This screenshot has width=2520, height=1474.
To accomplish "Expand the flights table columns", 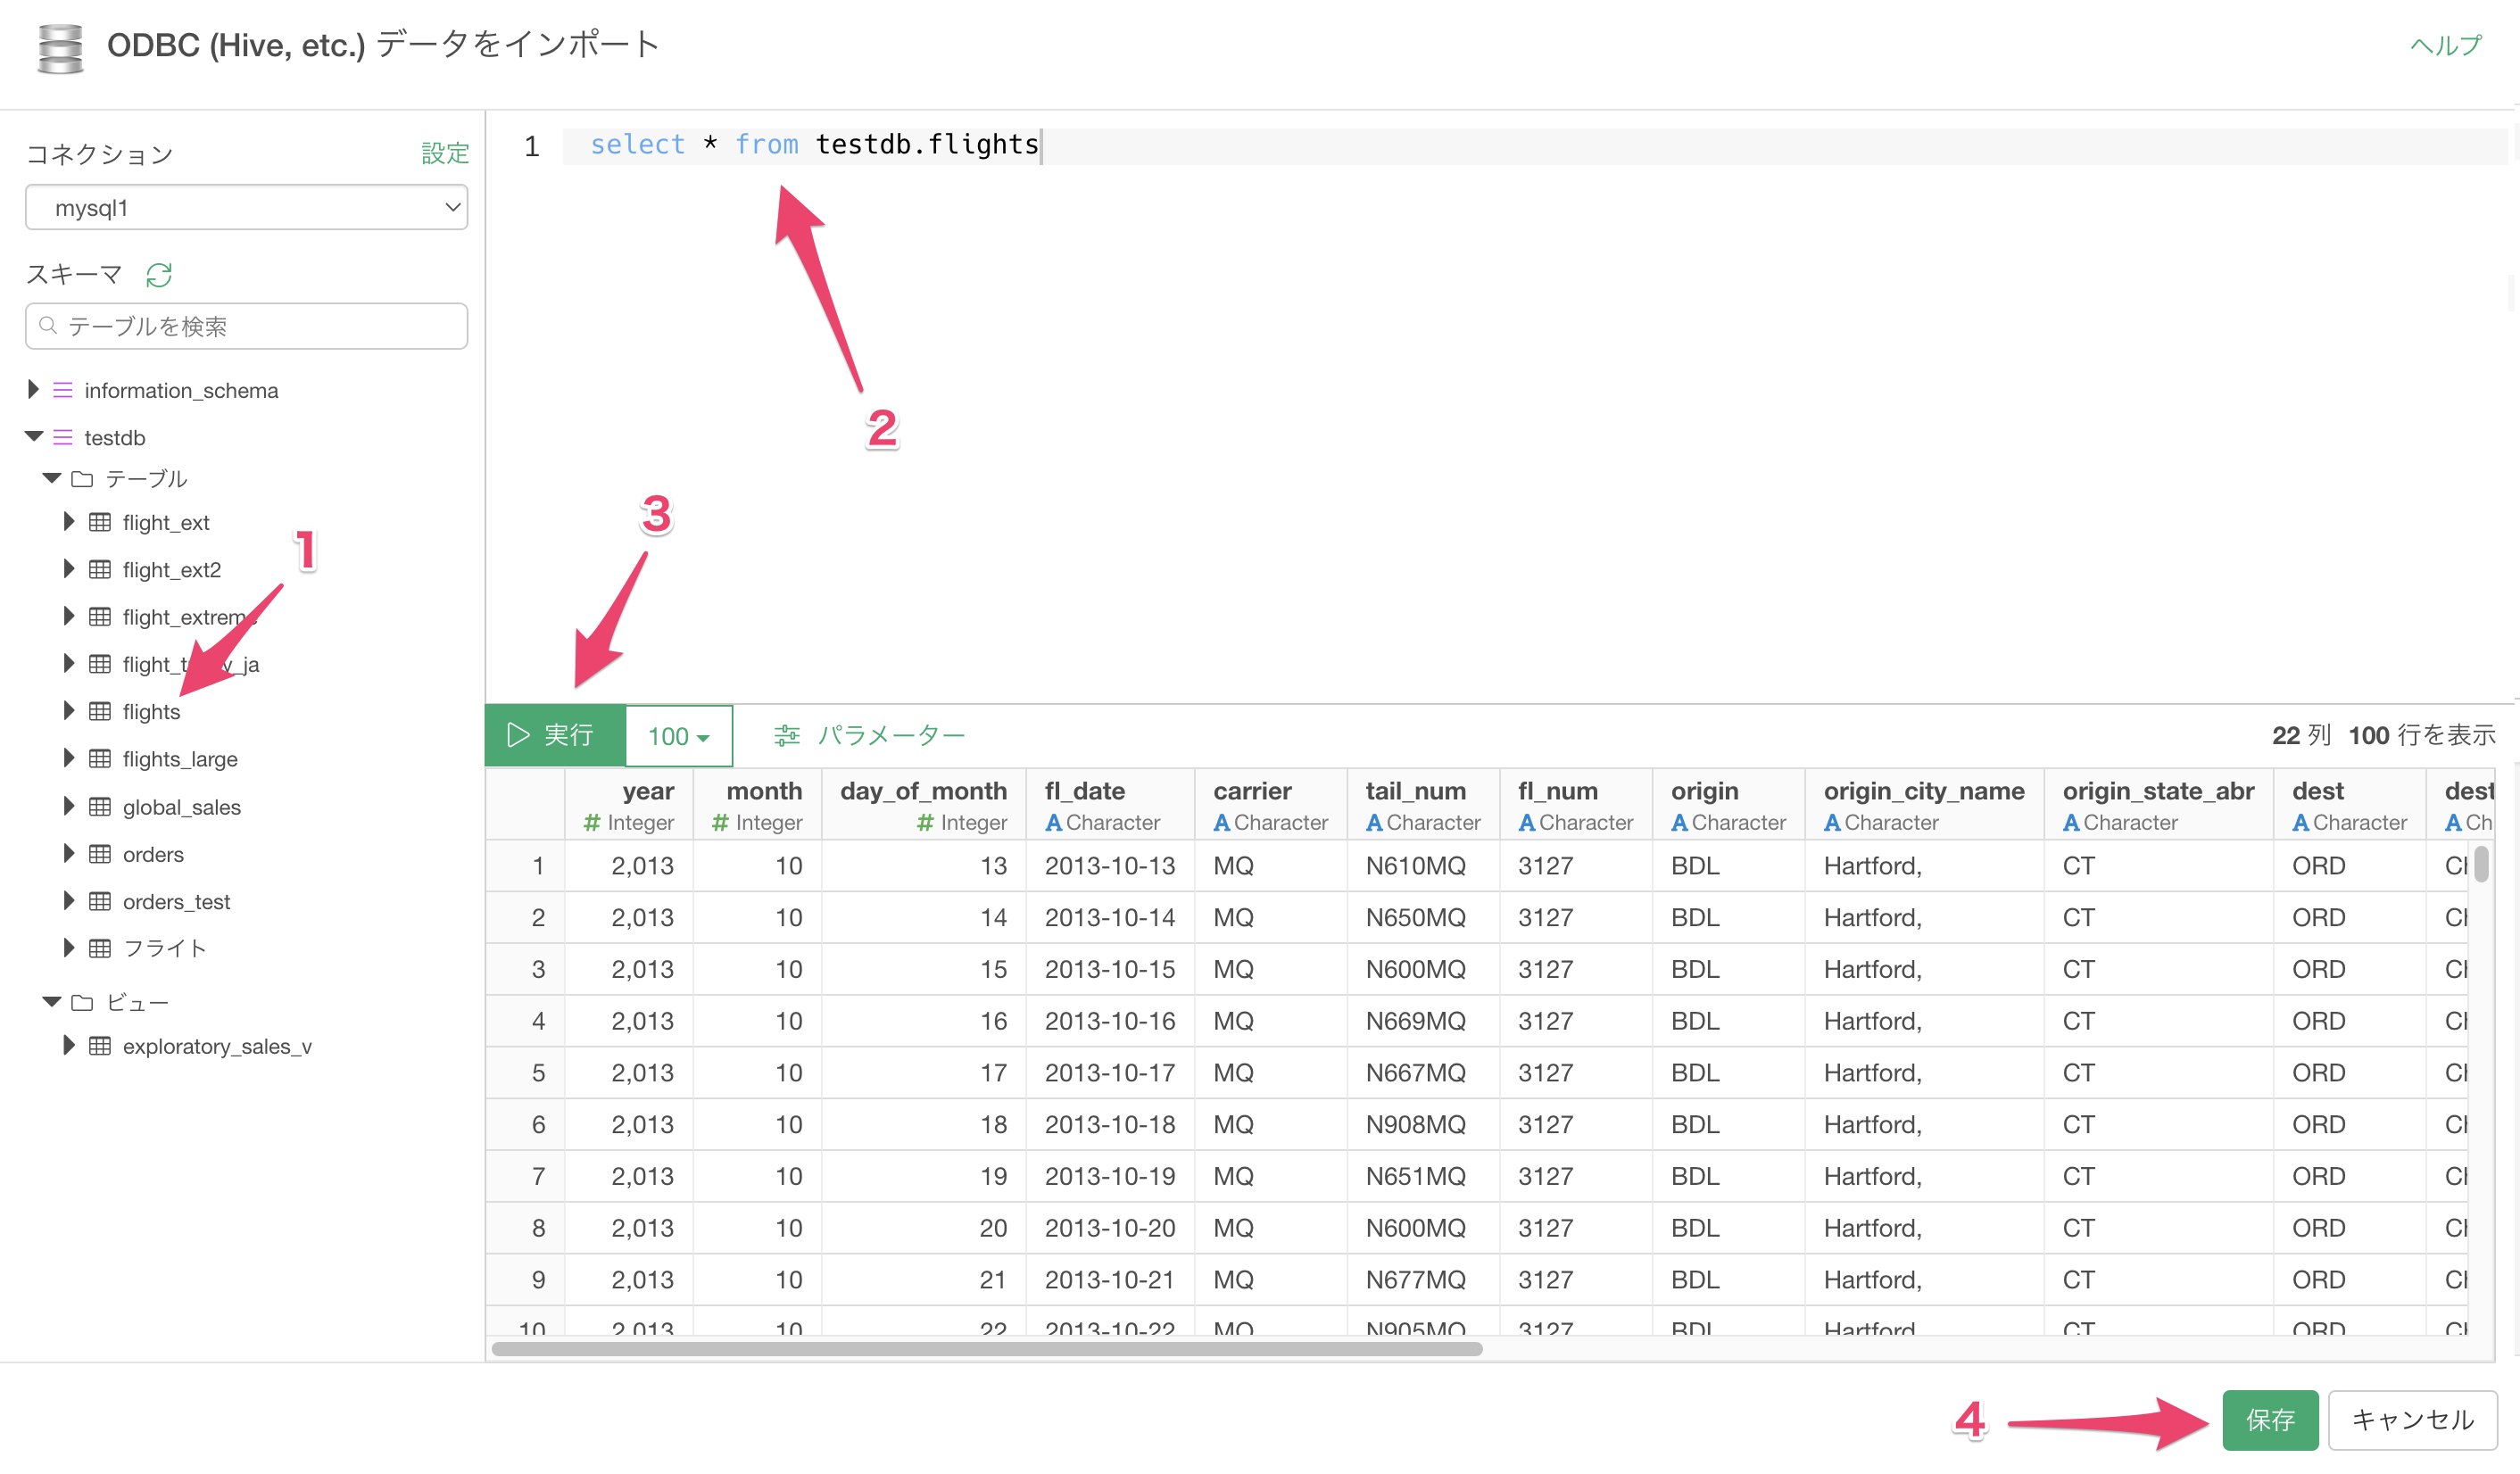I will point(69,710).
